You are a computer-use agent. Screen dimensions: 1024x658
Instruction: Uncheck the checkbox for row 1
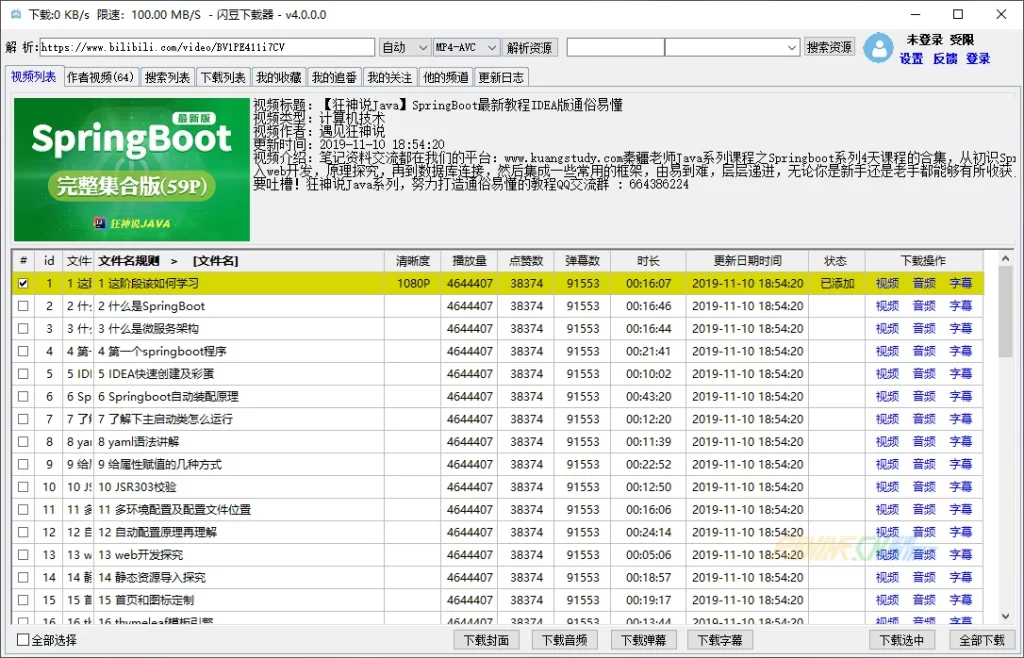point(23,284)
